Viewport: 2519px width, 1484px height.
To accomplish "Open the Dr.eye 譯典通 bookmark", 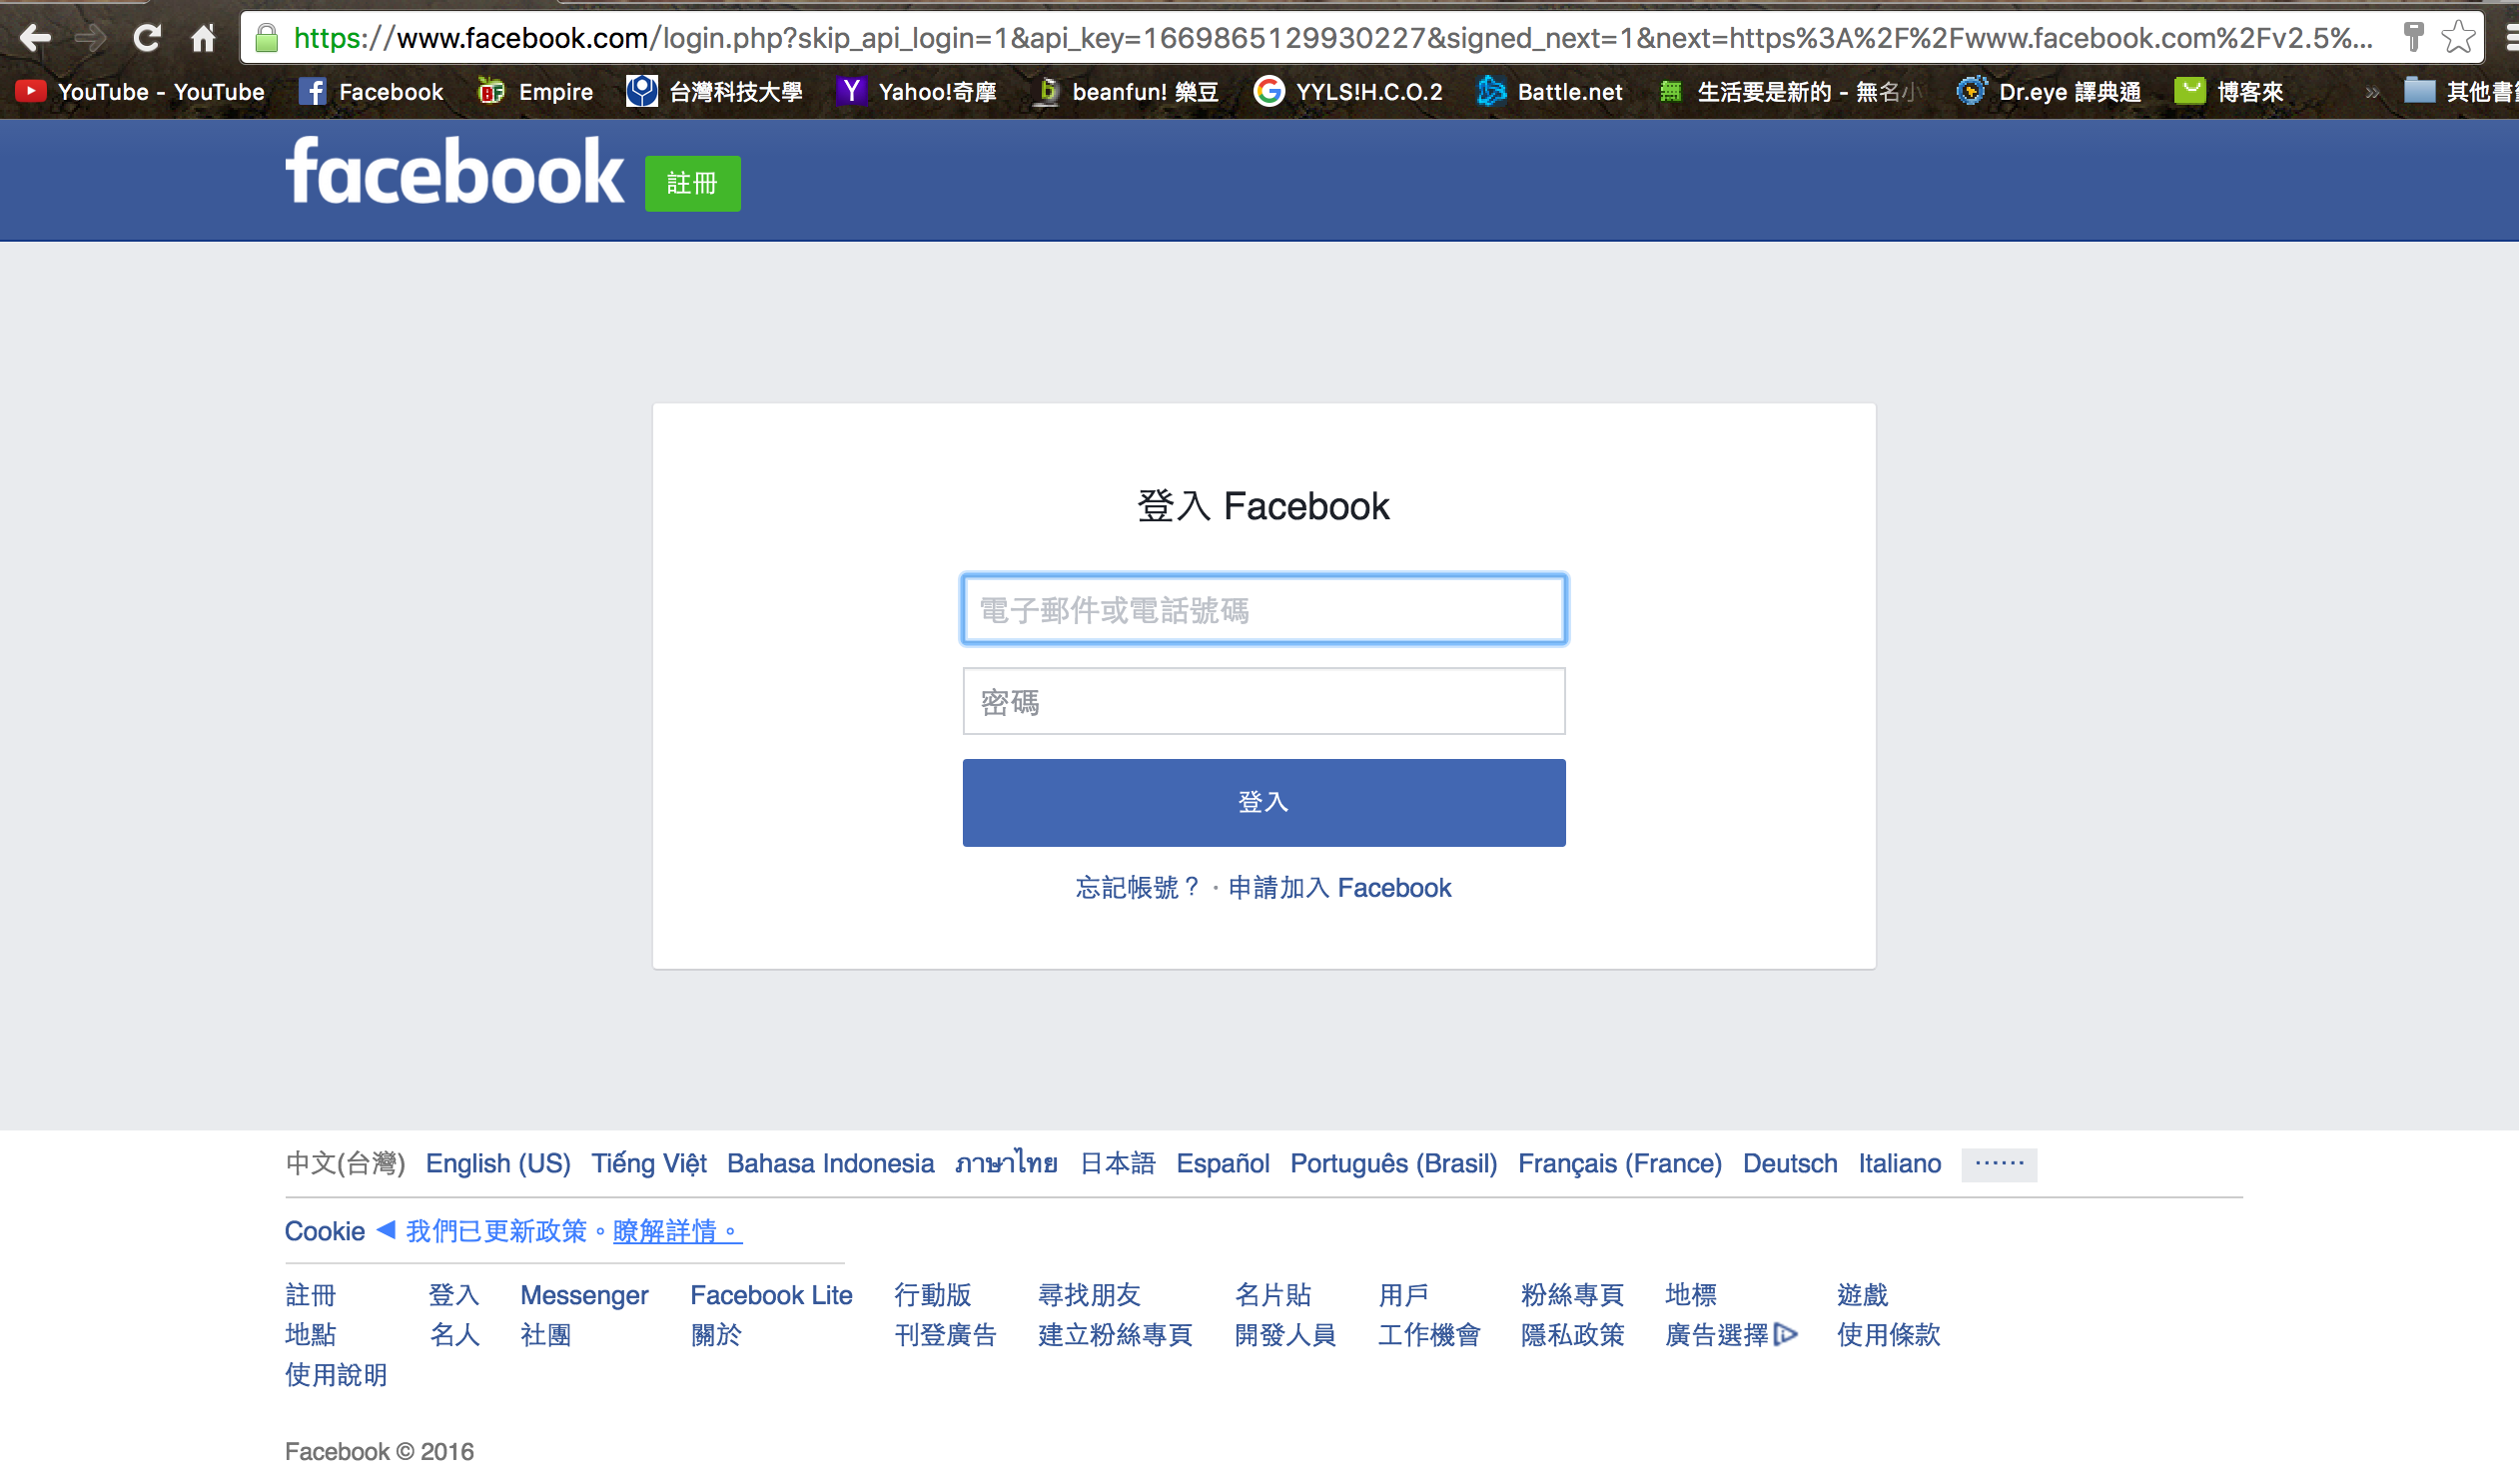I will pyautogui.click(x=2049, y=91).
